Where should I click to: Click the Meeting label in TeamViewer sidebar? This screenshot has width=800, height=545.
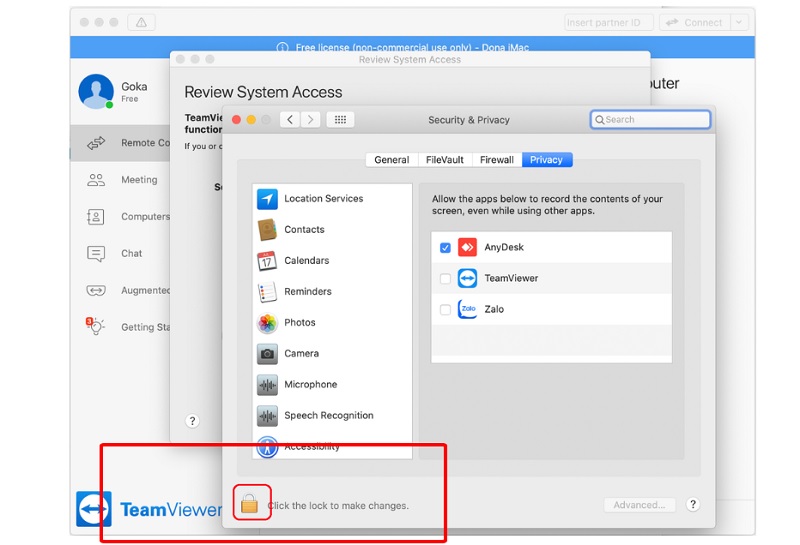pos(139,180)
